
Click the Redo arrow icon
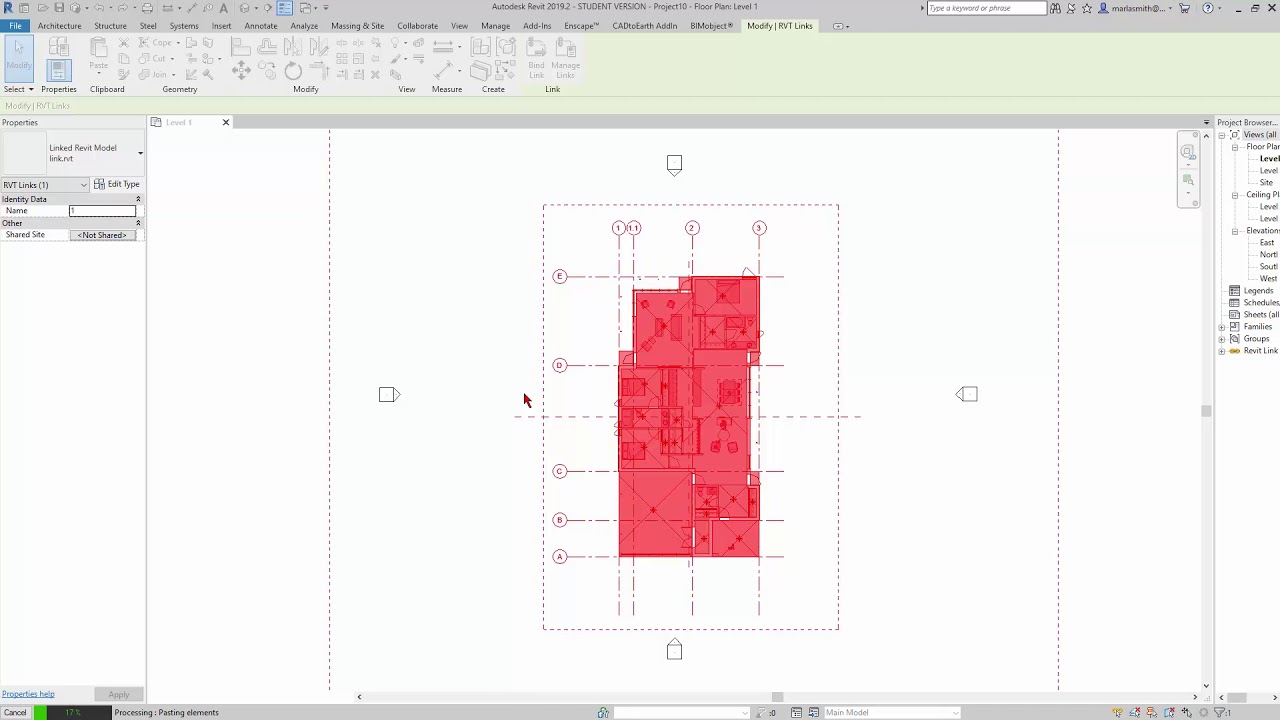tap(122, 8)
